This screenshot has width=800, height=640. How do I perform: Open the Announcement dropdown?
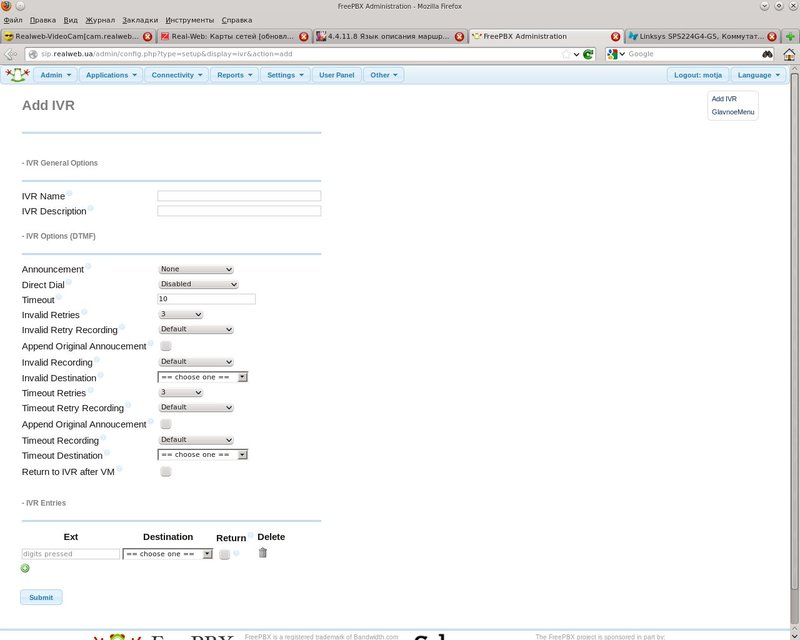(x=196, y=269)
